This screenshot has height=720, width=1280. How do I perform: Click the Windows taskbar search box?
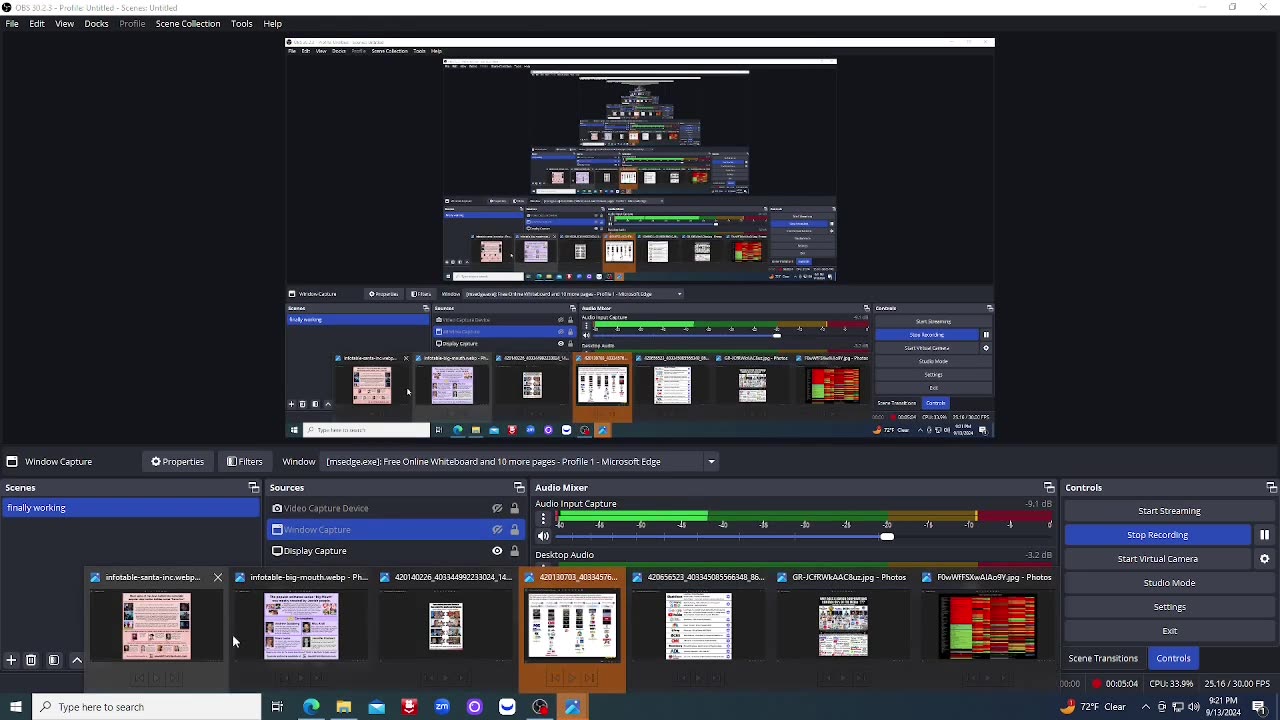click(x=146, y=707)
